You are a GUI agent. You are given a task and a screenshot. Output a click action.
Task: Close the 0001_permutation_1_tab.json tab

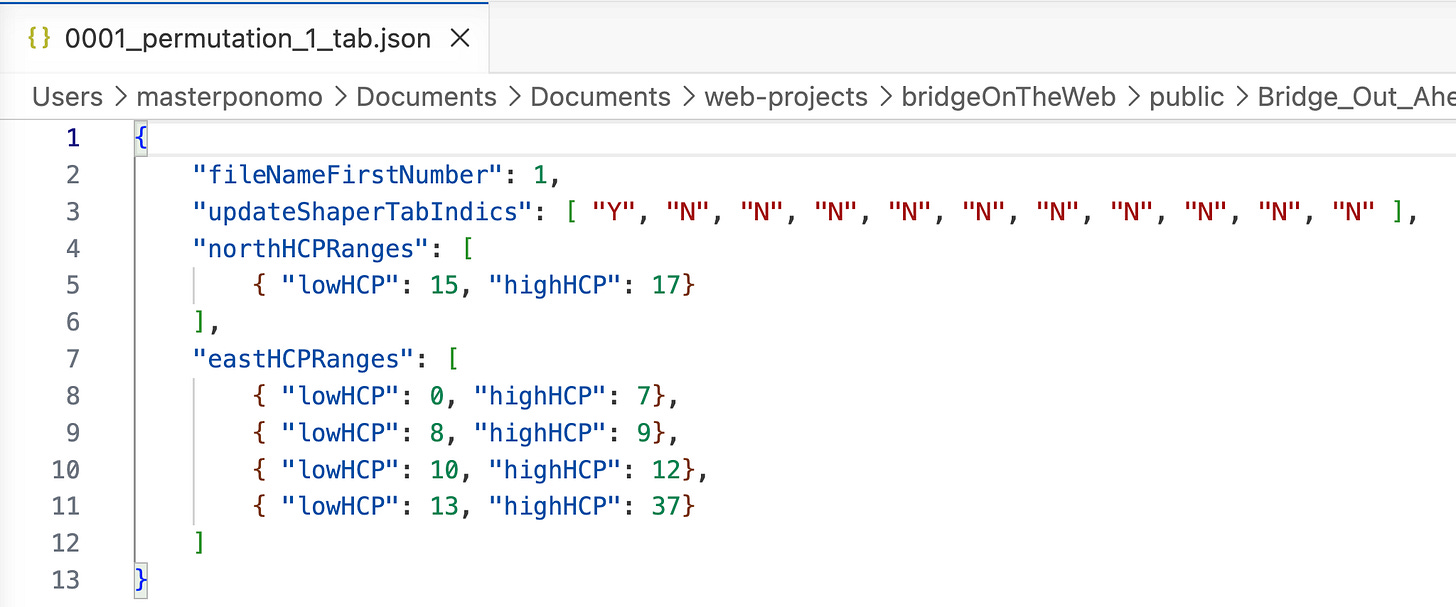(x=460, y=39)
